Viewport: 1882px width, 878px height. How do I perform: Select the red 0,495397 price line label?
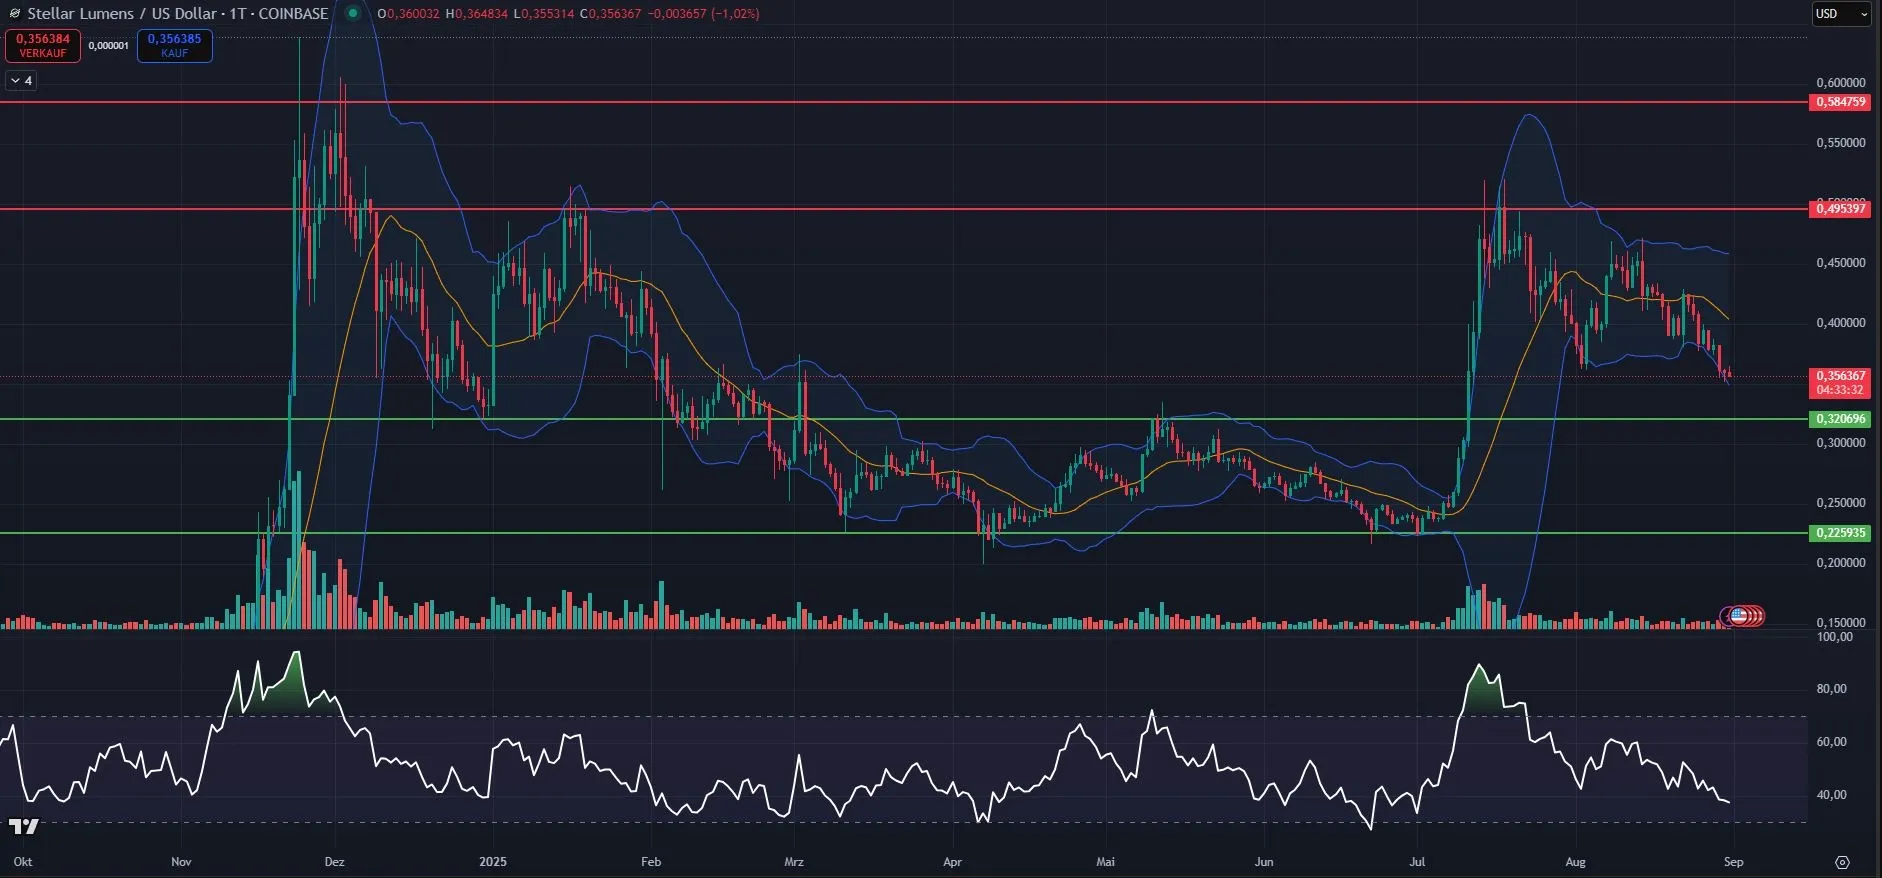[x=1840, y=209]
